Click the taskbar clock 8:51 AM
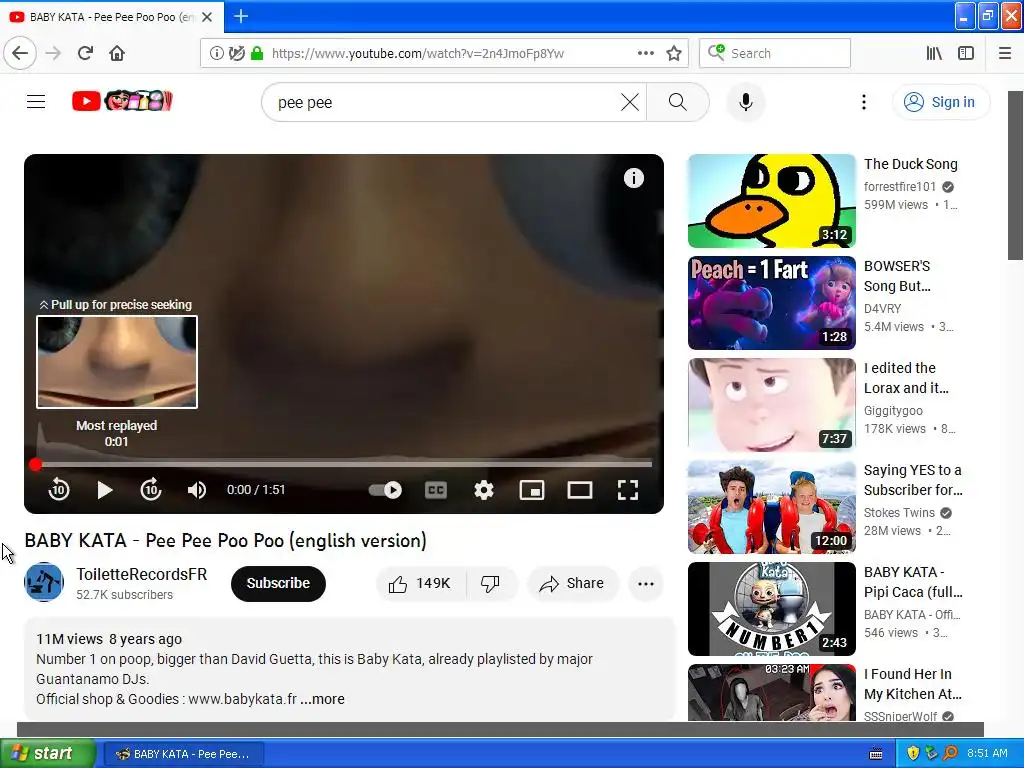This screenshot has width=1024, height=768. point(987,753)
